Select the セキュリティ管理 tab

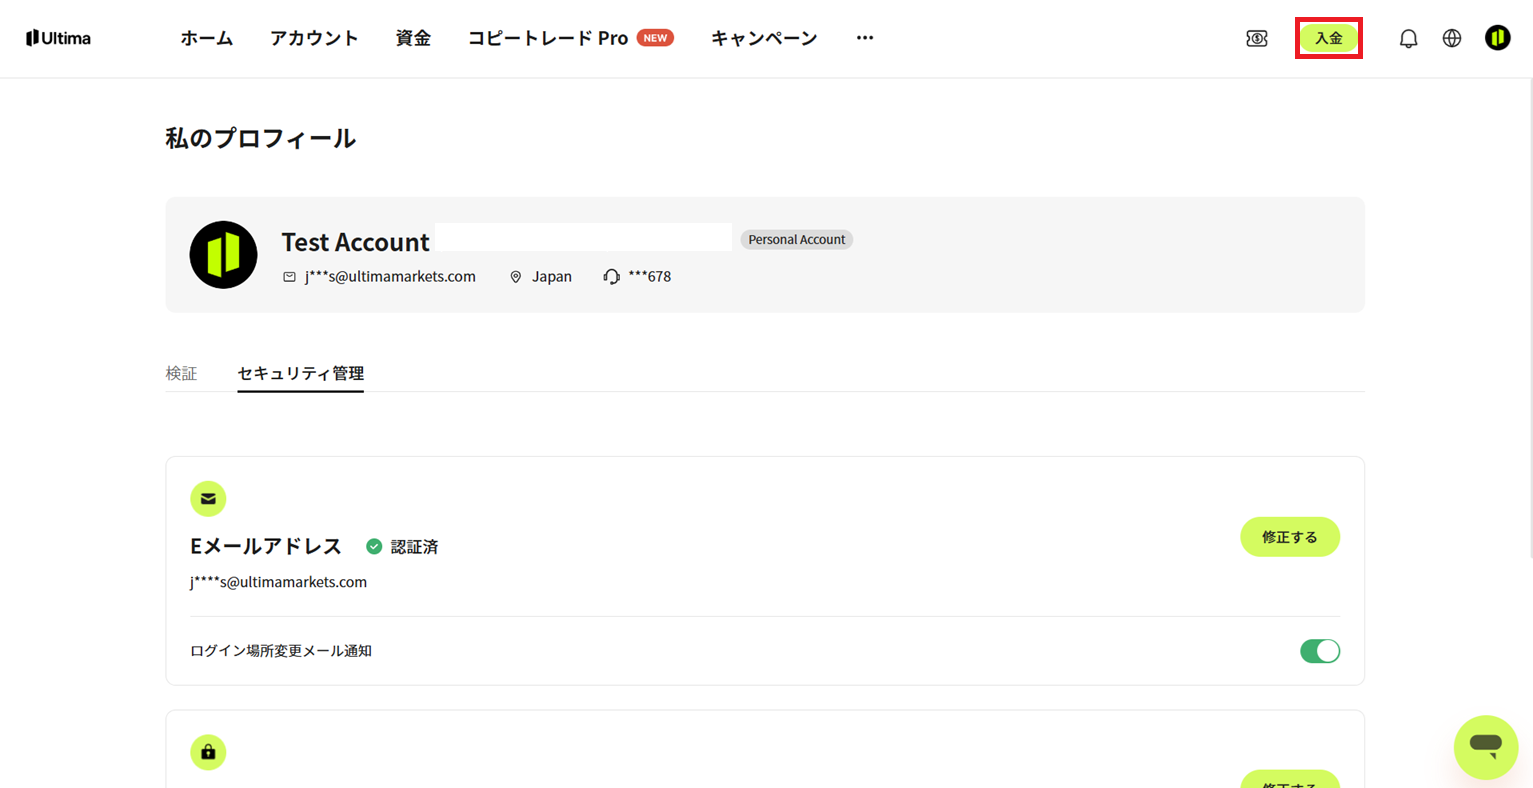[300, 373]
